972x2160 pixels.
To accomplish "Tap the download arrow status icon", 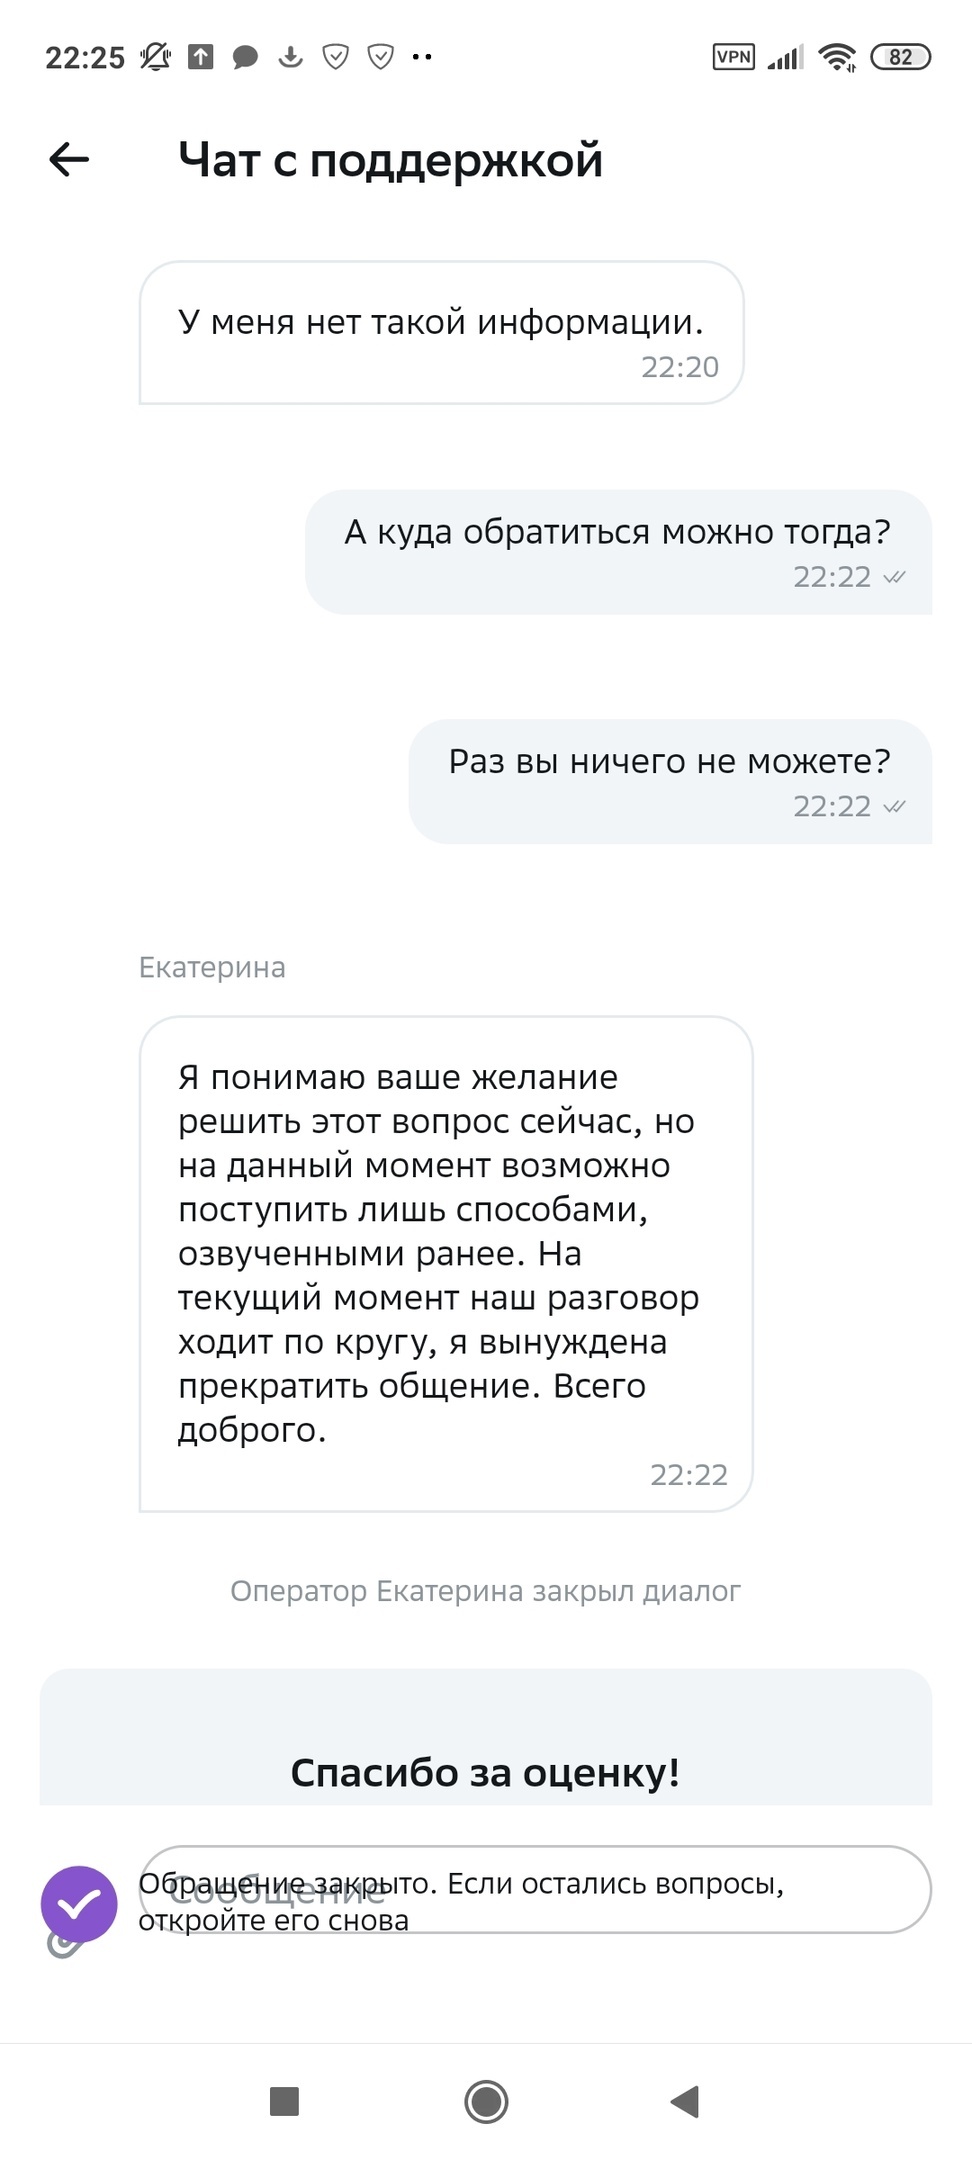I will (x=290, y=57).
